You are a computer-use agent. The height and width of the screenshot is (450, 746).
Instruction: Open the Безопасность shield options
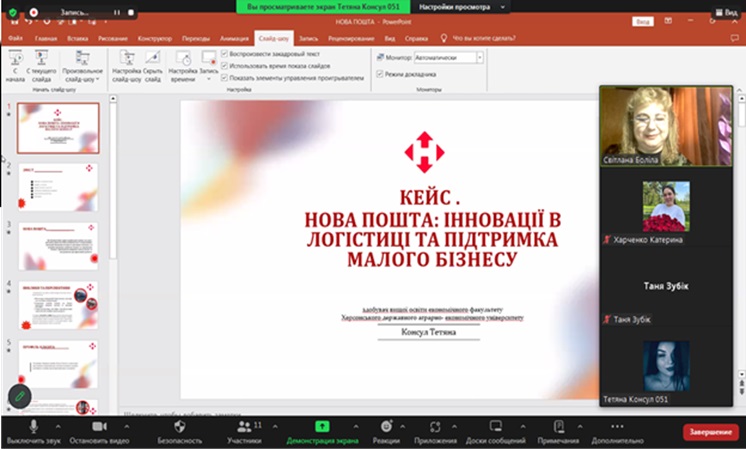coord(179,432)
